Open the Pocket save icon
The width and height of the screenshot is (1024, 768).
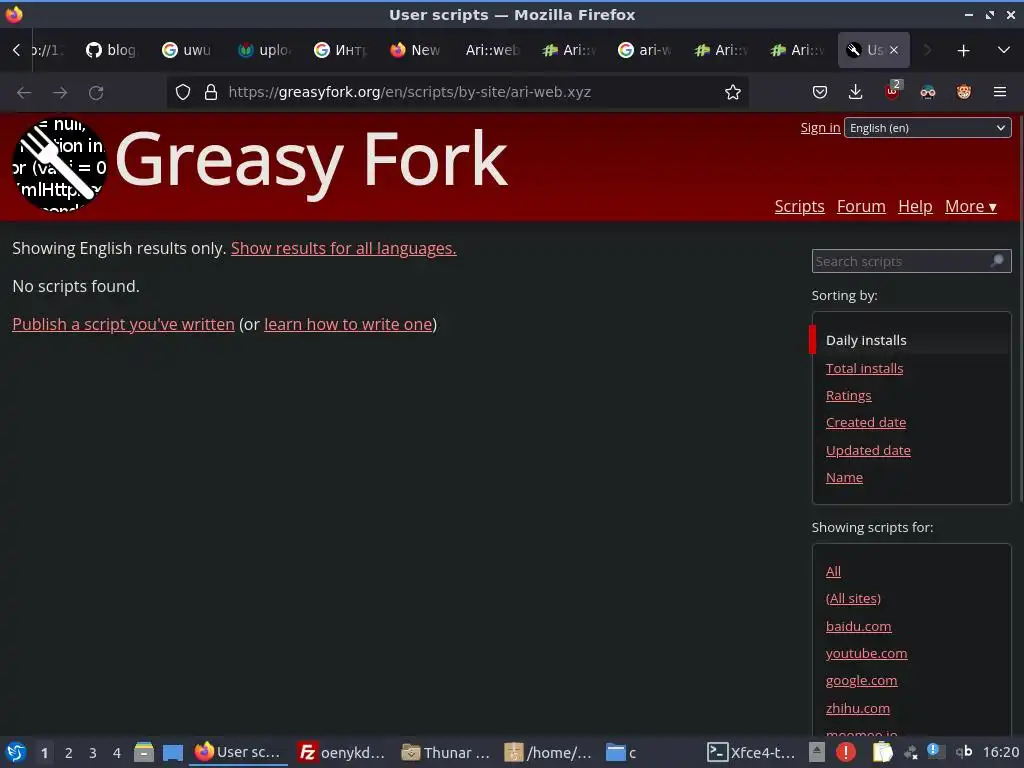[x=820, y=92]
